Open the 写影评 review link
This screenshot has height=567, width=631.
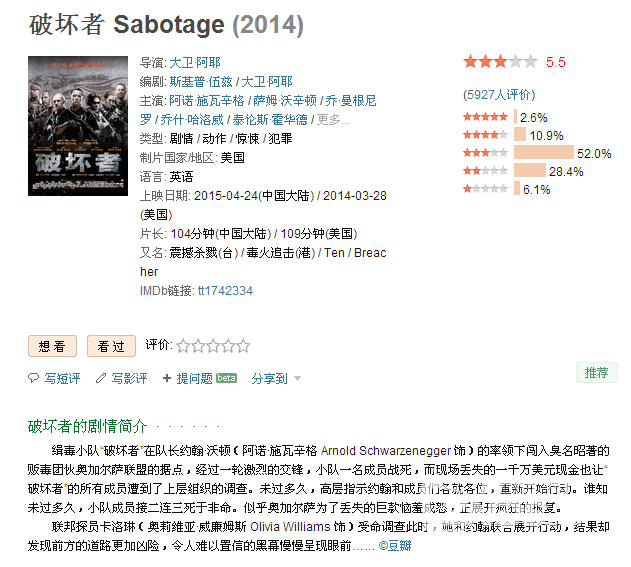click(x=129, y=378)
